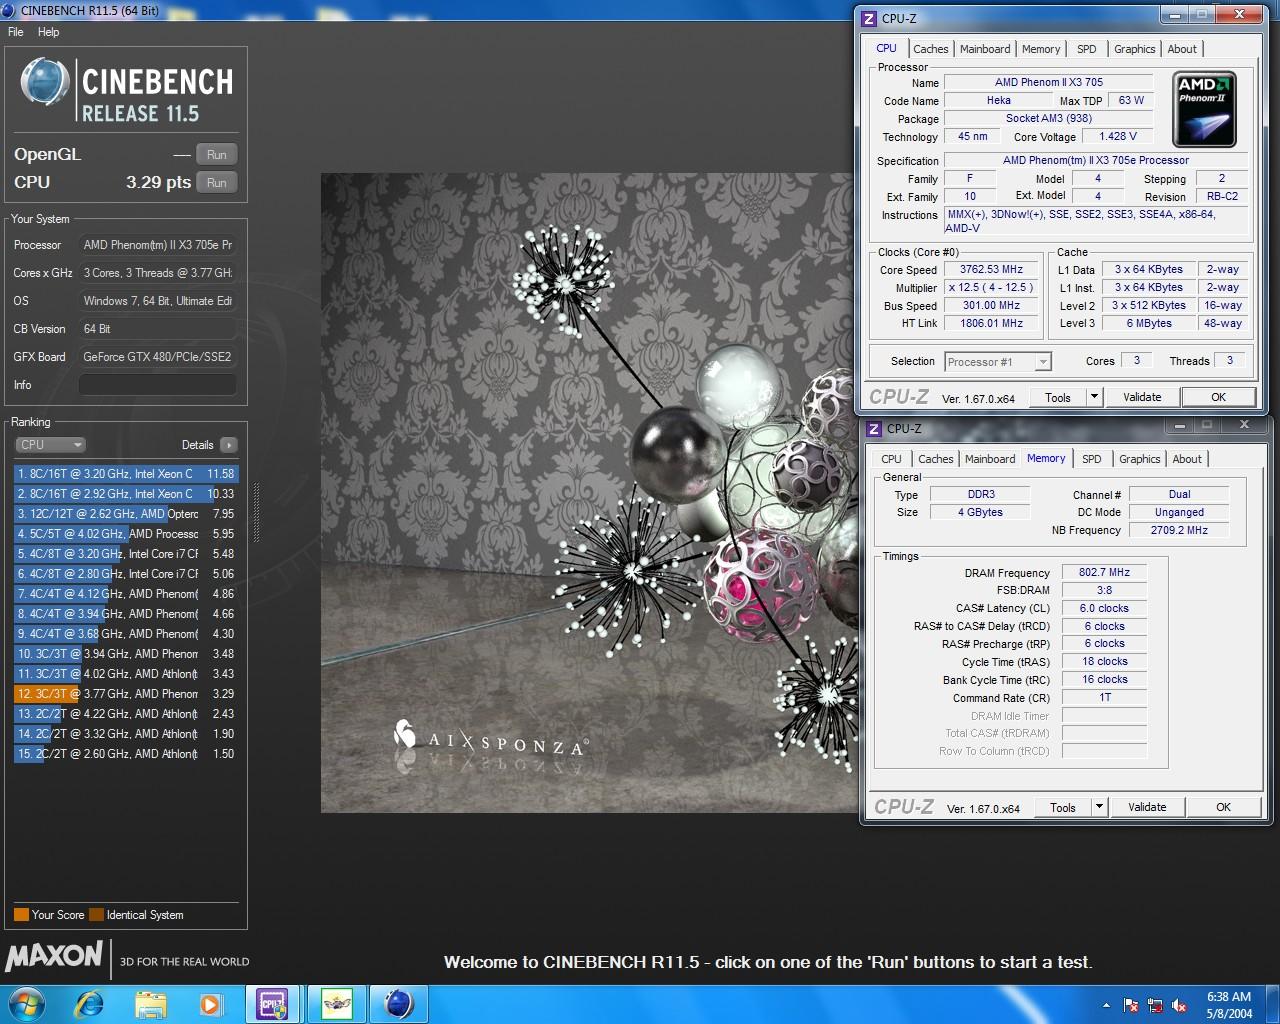Click Validate in top CPU-Z window
The image size is (1280, 1024).
click(x=1142, y=397)
